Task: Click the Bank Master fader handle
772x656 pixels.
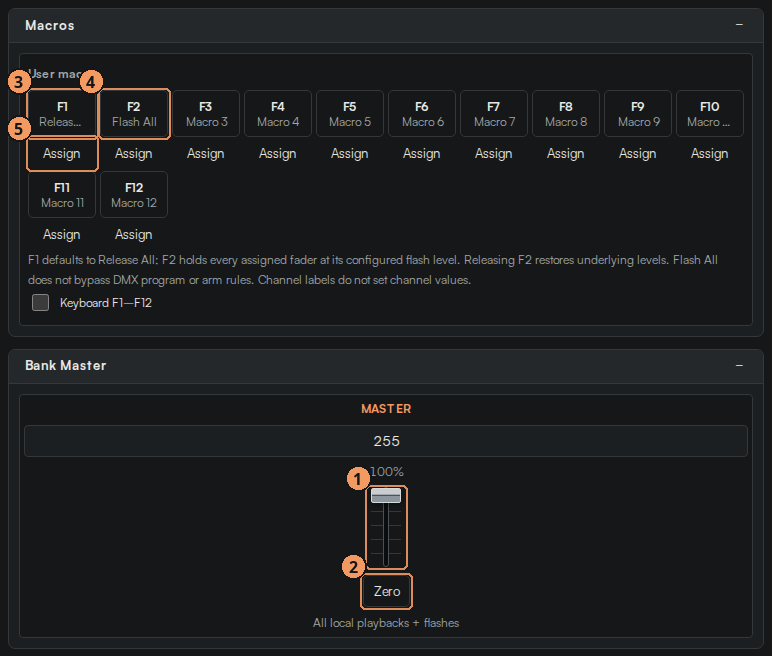Action: [x=386, y=495]
